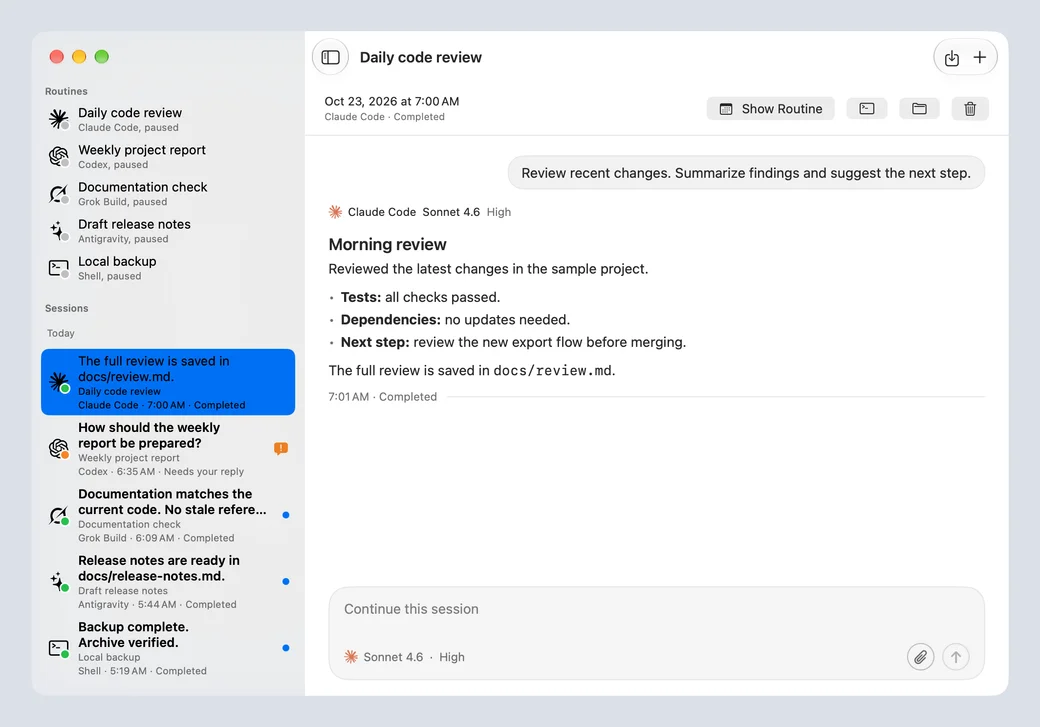Click the 'docs/review.md' file path in message
This screenshot has height=727, width=1040.
552,371
